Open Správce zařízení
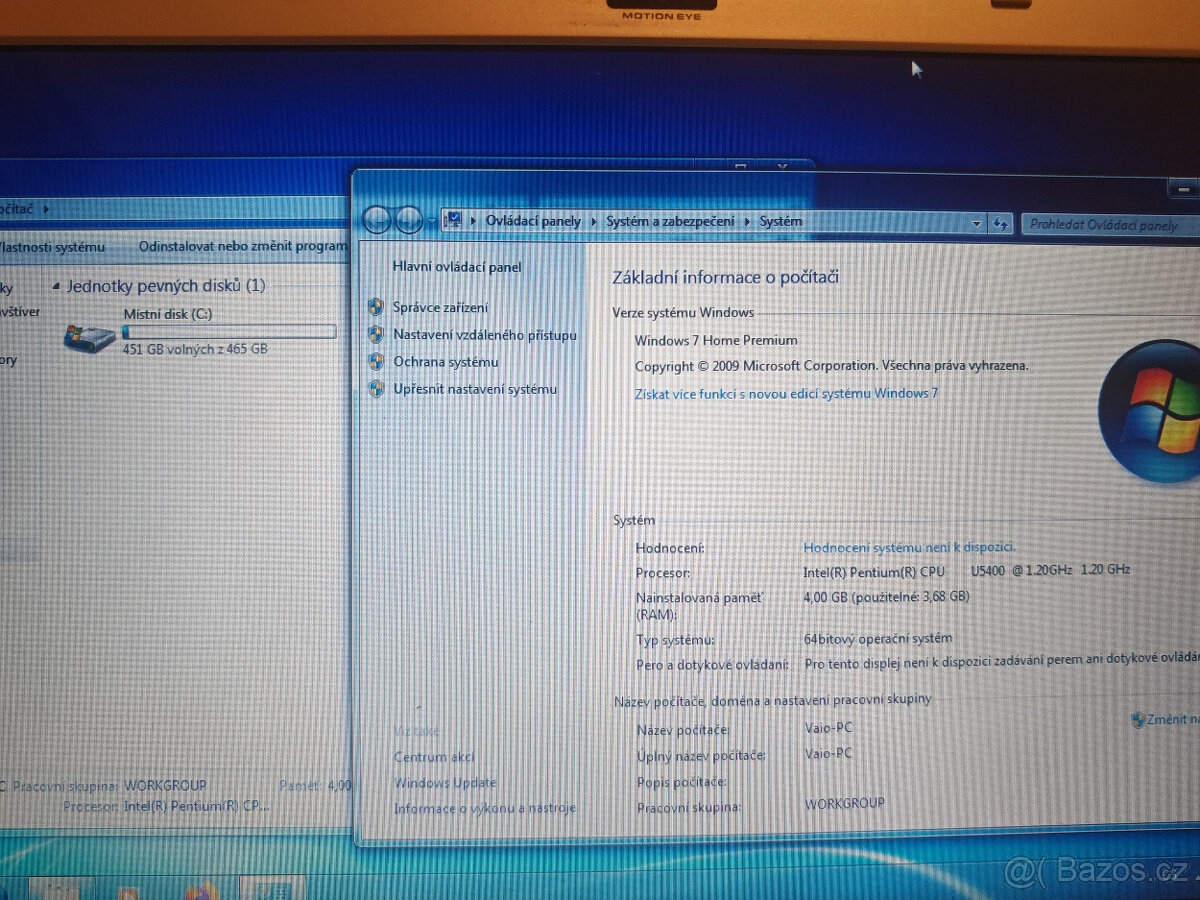Viewport: 1200px width, 900px height. tap(440, 308)
